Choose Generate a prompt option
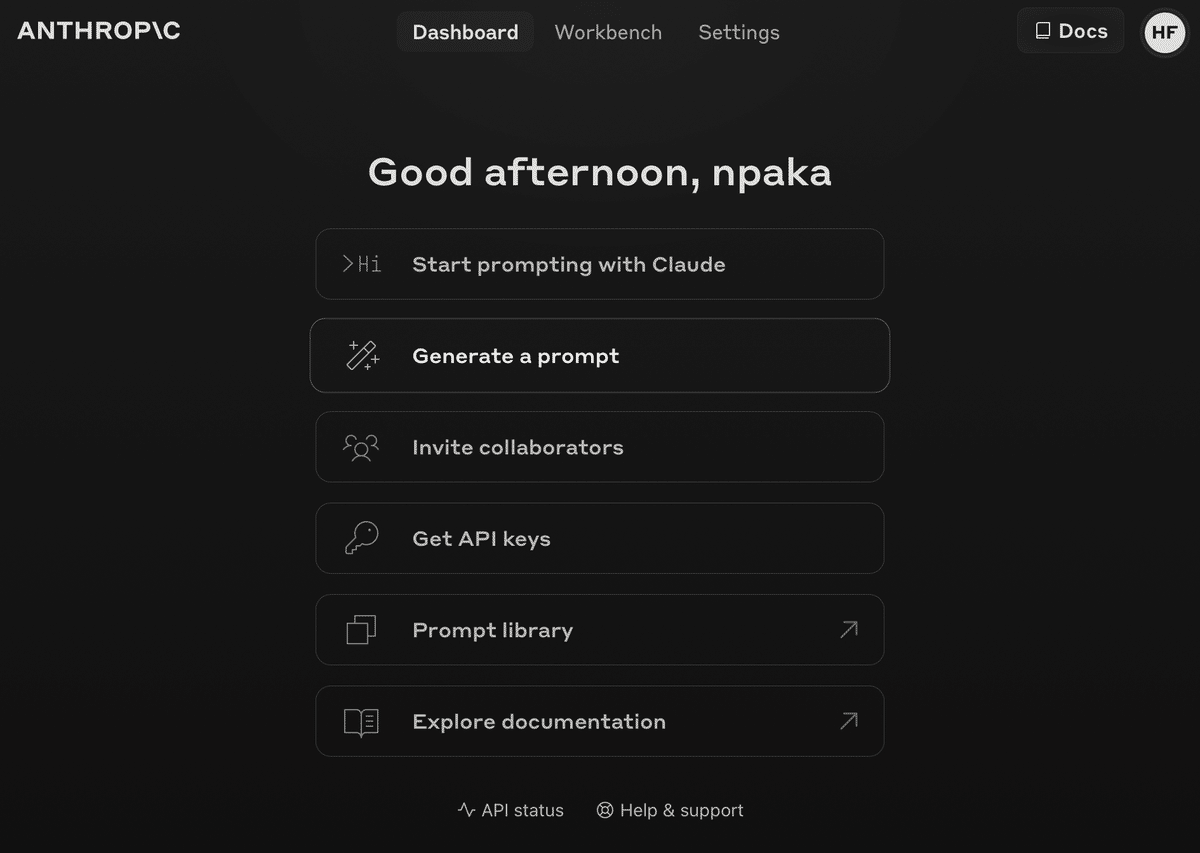Screen dimensions: 1200x853 click(x=600, y=356)
